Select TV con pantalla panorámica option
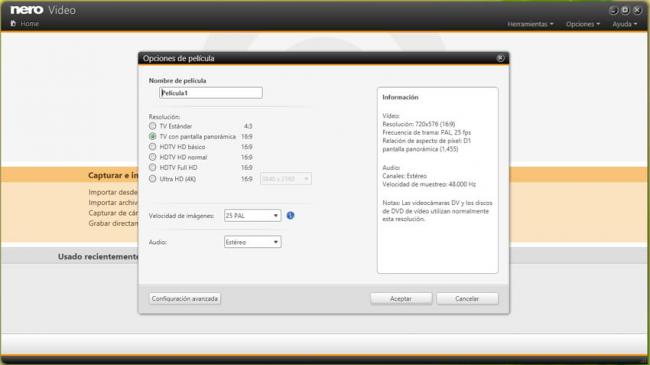The width and height of the screenshot is (650, 365). click(x=153, y=136)
